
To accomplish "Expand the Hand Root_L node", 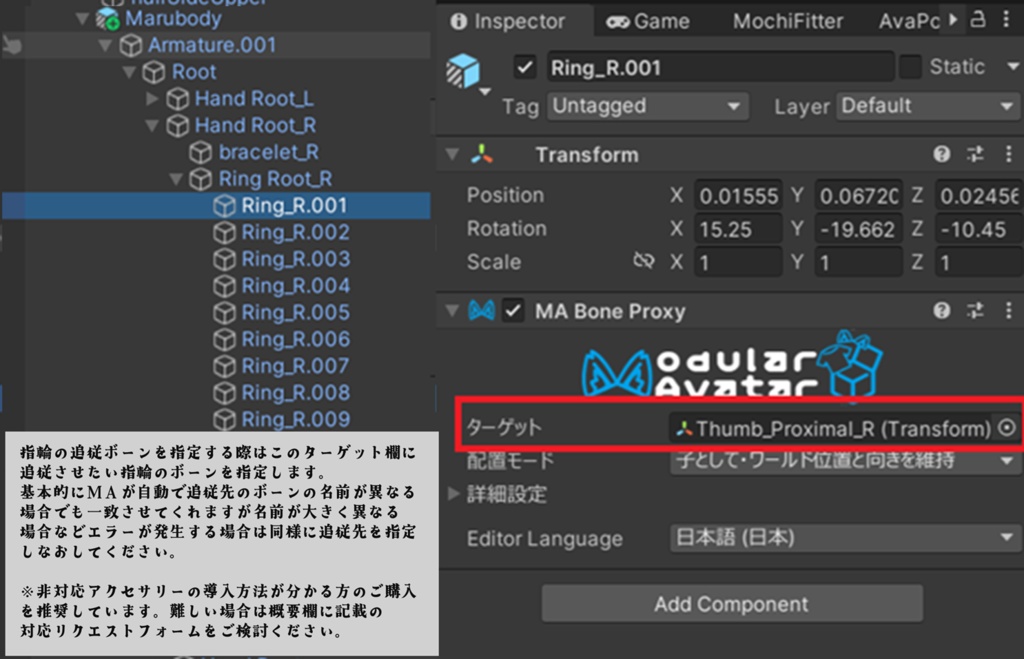I will 152,99.
